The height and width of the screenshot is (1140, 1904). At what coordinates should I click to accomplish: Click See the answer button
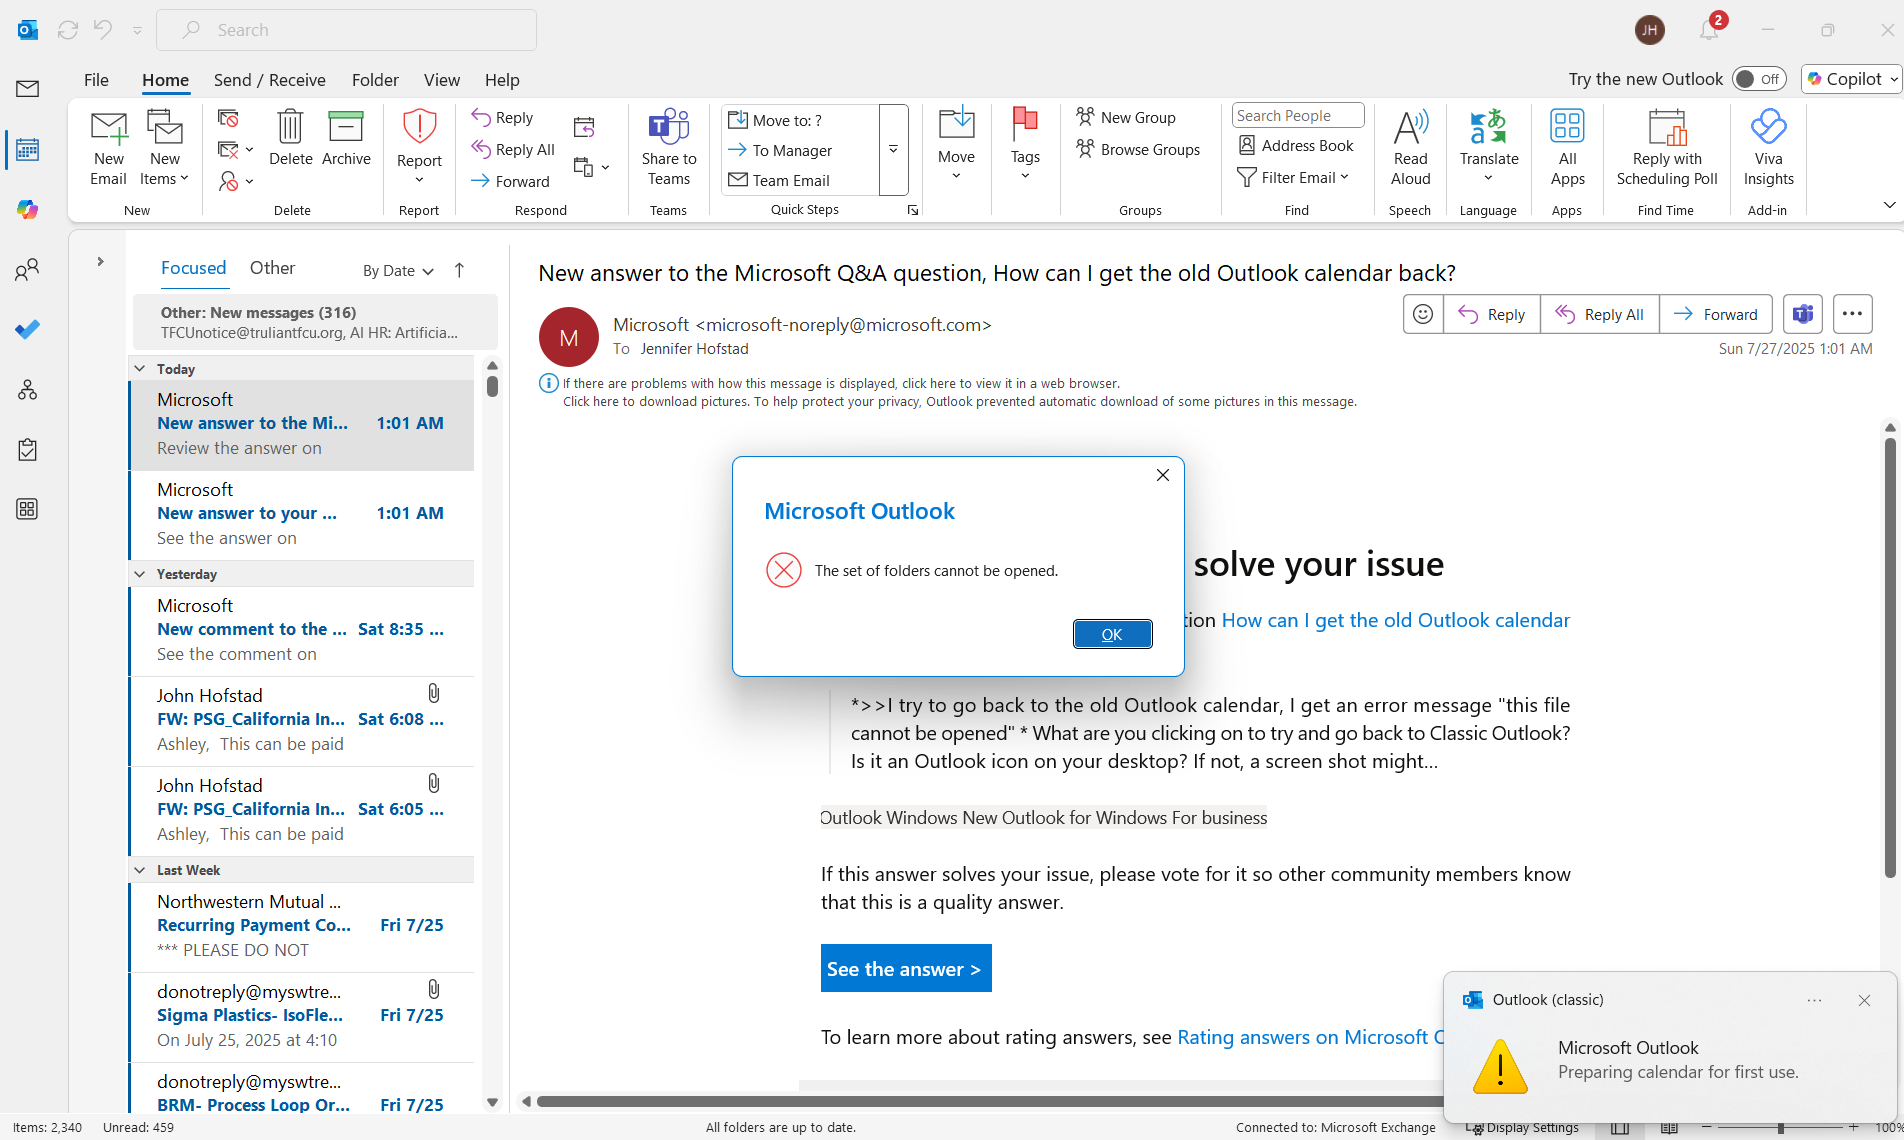(906, 968)
